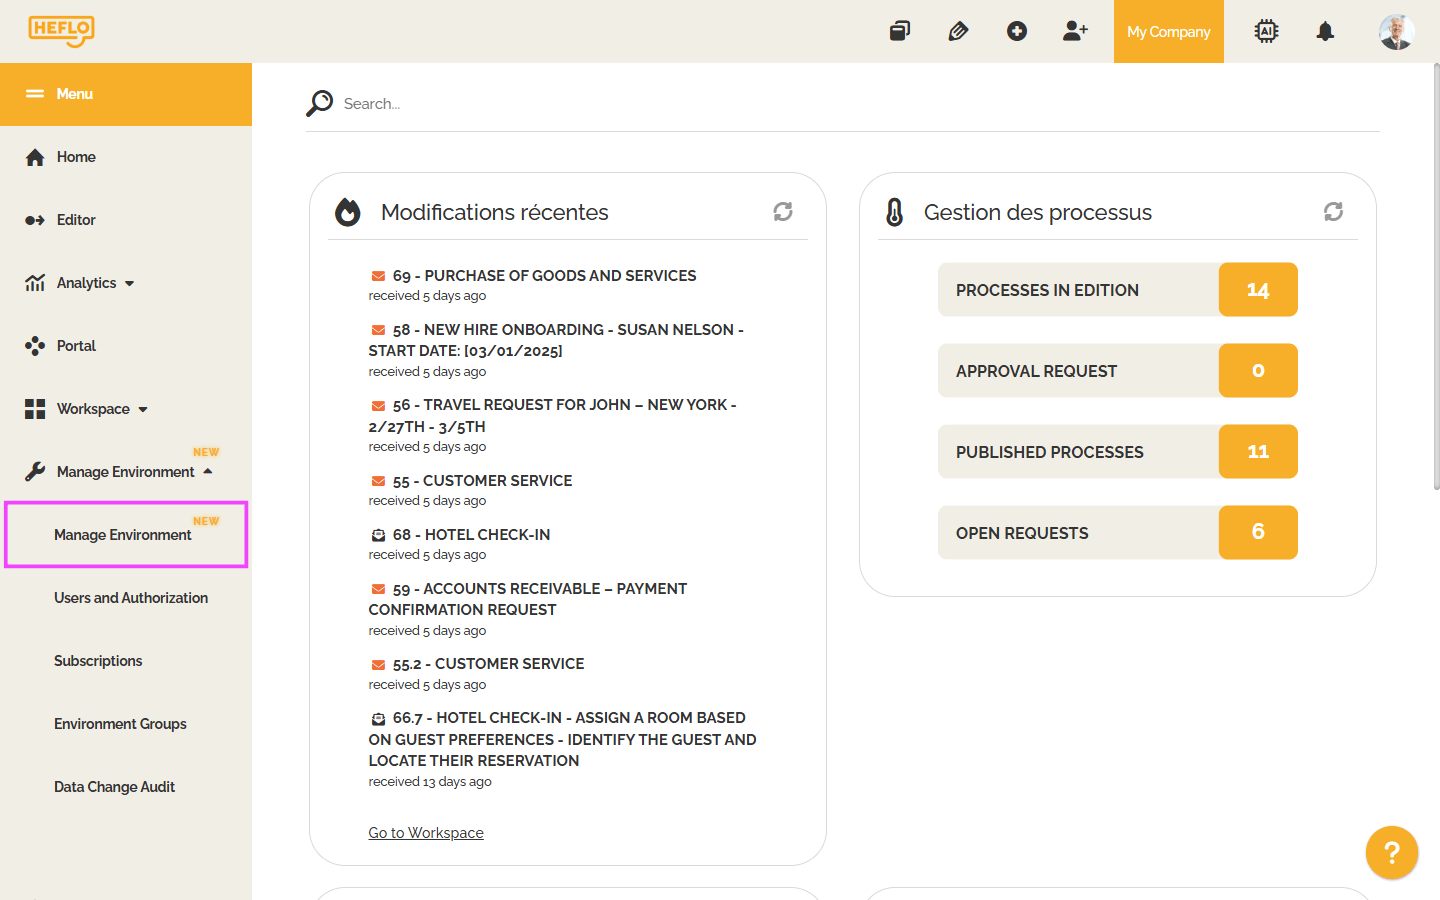The width and height of the screenshot is (1440, 900).
Task: Click the plus circle add icon
Action: coord(1017,31)
